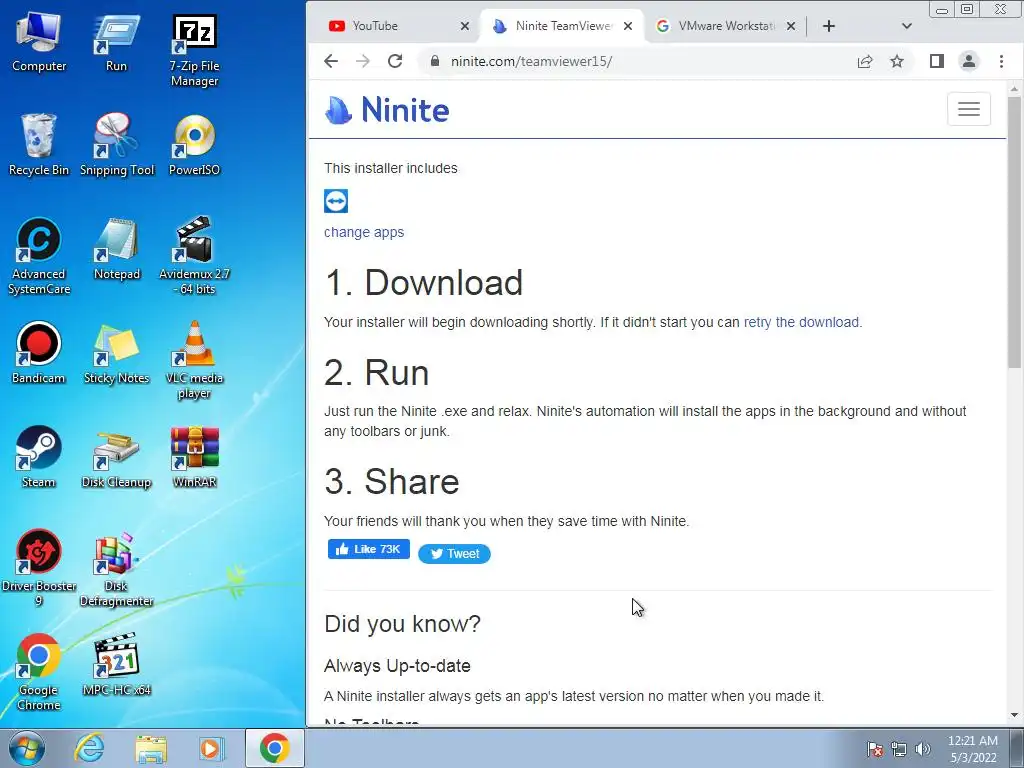The height and width of the screenshot is (768, 1024).
Task: Open Chrome three-dot menu
Action: [x=1001, y=61]
